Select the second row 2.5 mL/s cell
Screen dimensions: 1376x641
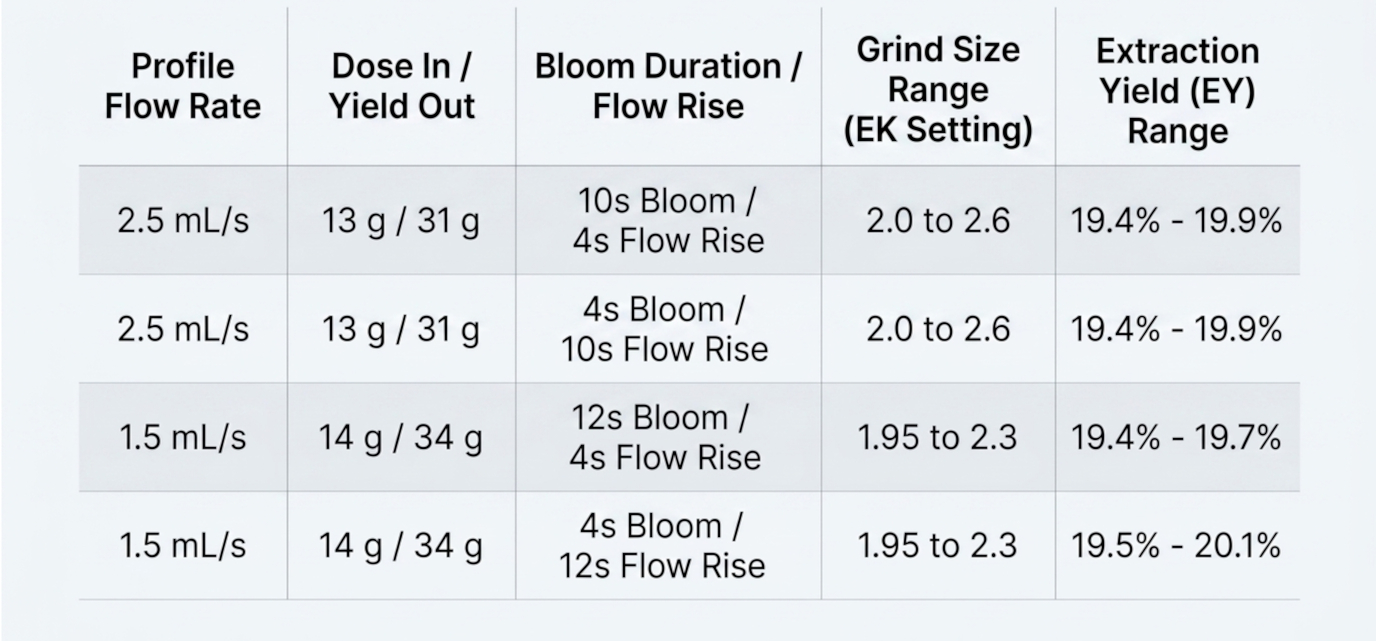point(183,329)
